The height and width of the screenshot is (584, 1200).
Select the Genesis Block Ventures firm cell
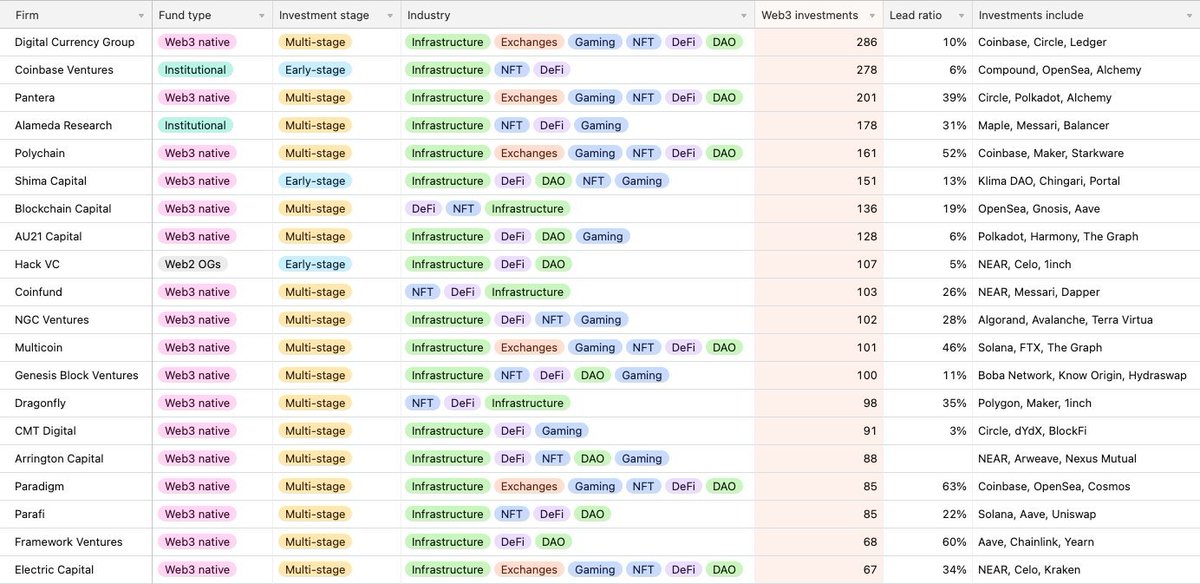coord(76,375)
